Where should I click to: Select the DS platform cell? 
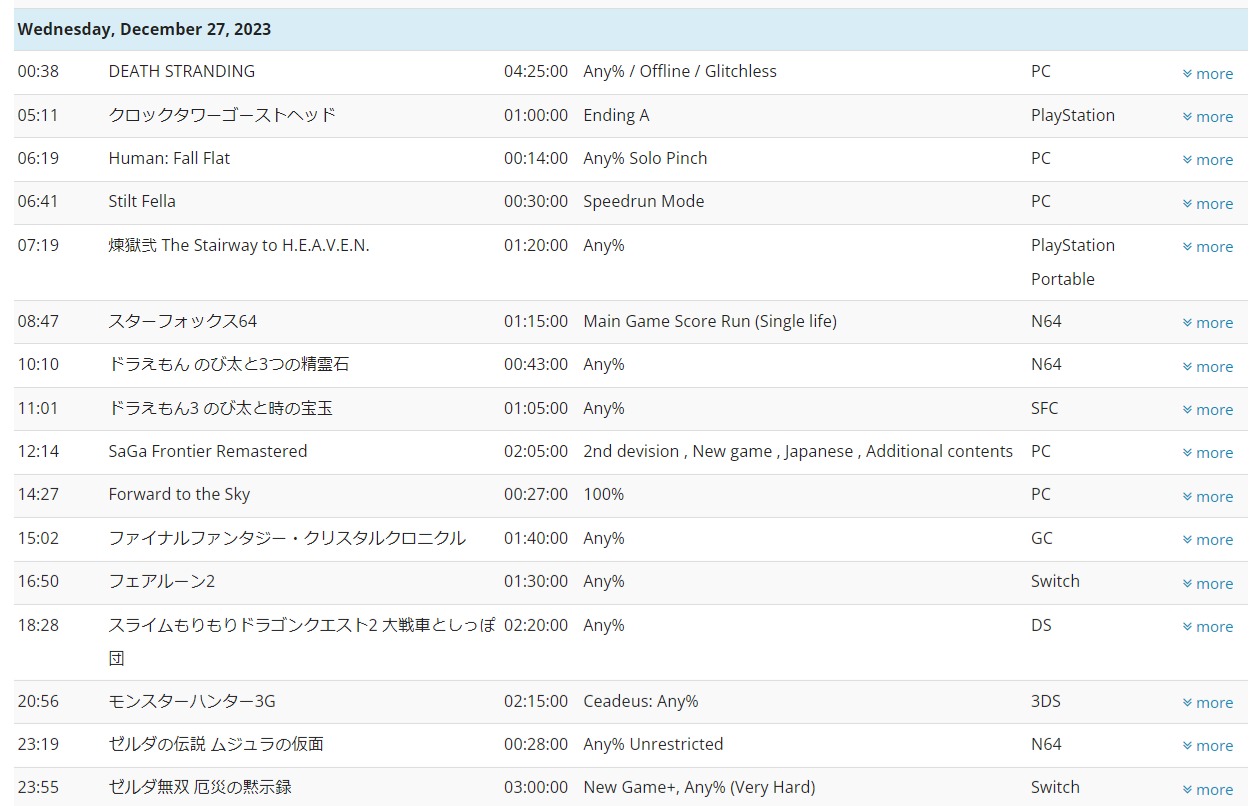[x=1041, y=625]
